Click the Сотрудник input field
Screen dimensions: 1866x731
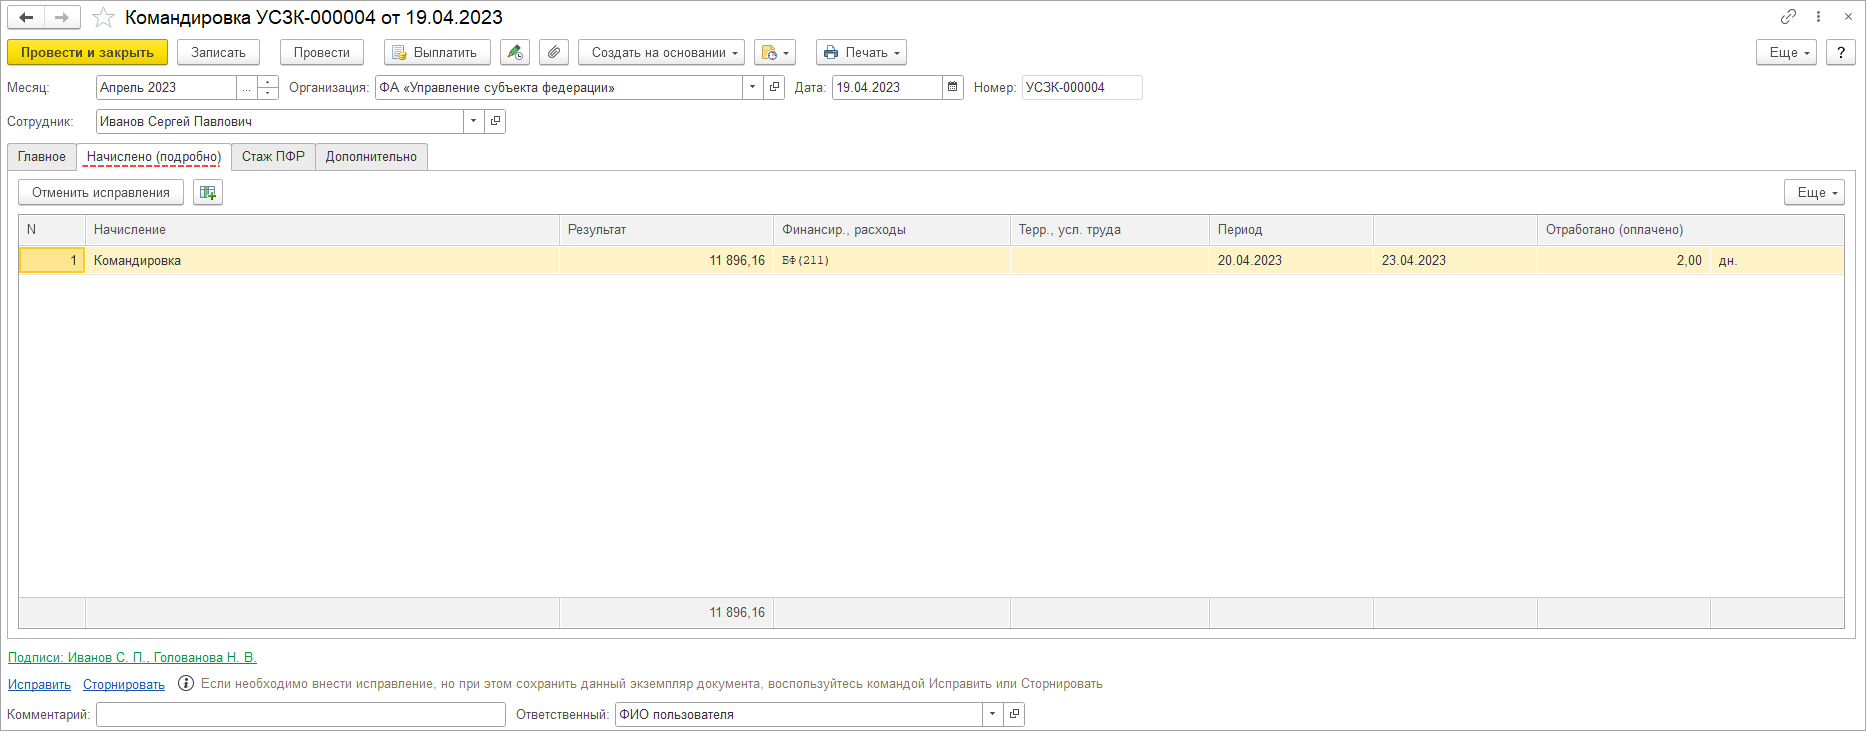280,121
